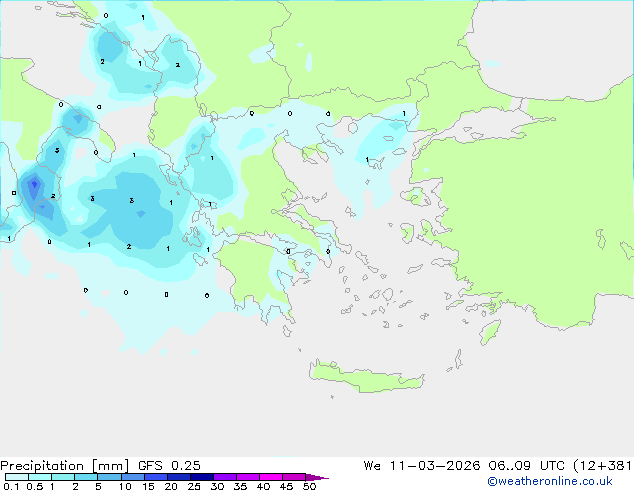Click the "10" legend scale label
This screenshot has height=490, width=634.
[125, 486]
